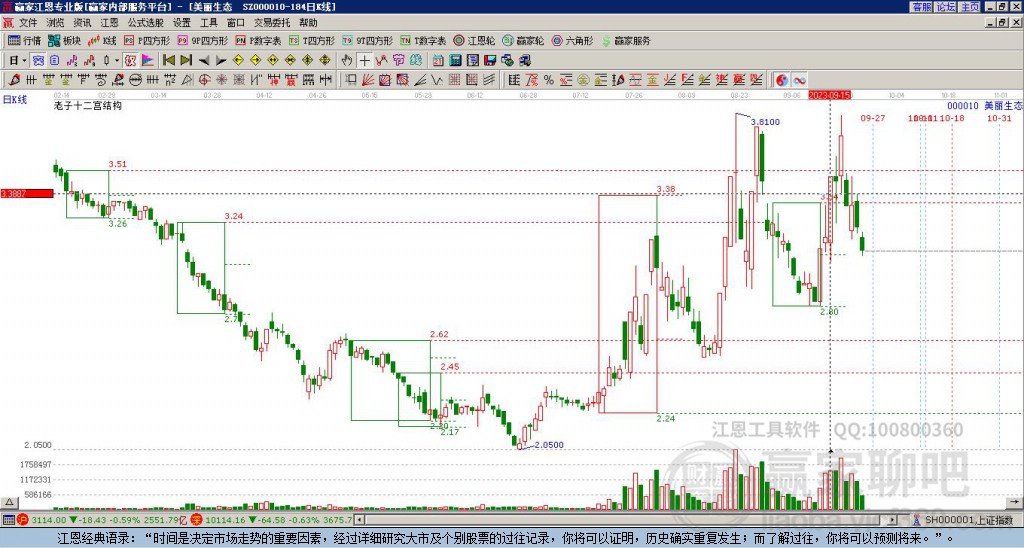
Task: Click the 老子十二宫结构 label
Action: pyautogui.click(x=88, y=105)
